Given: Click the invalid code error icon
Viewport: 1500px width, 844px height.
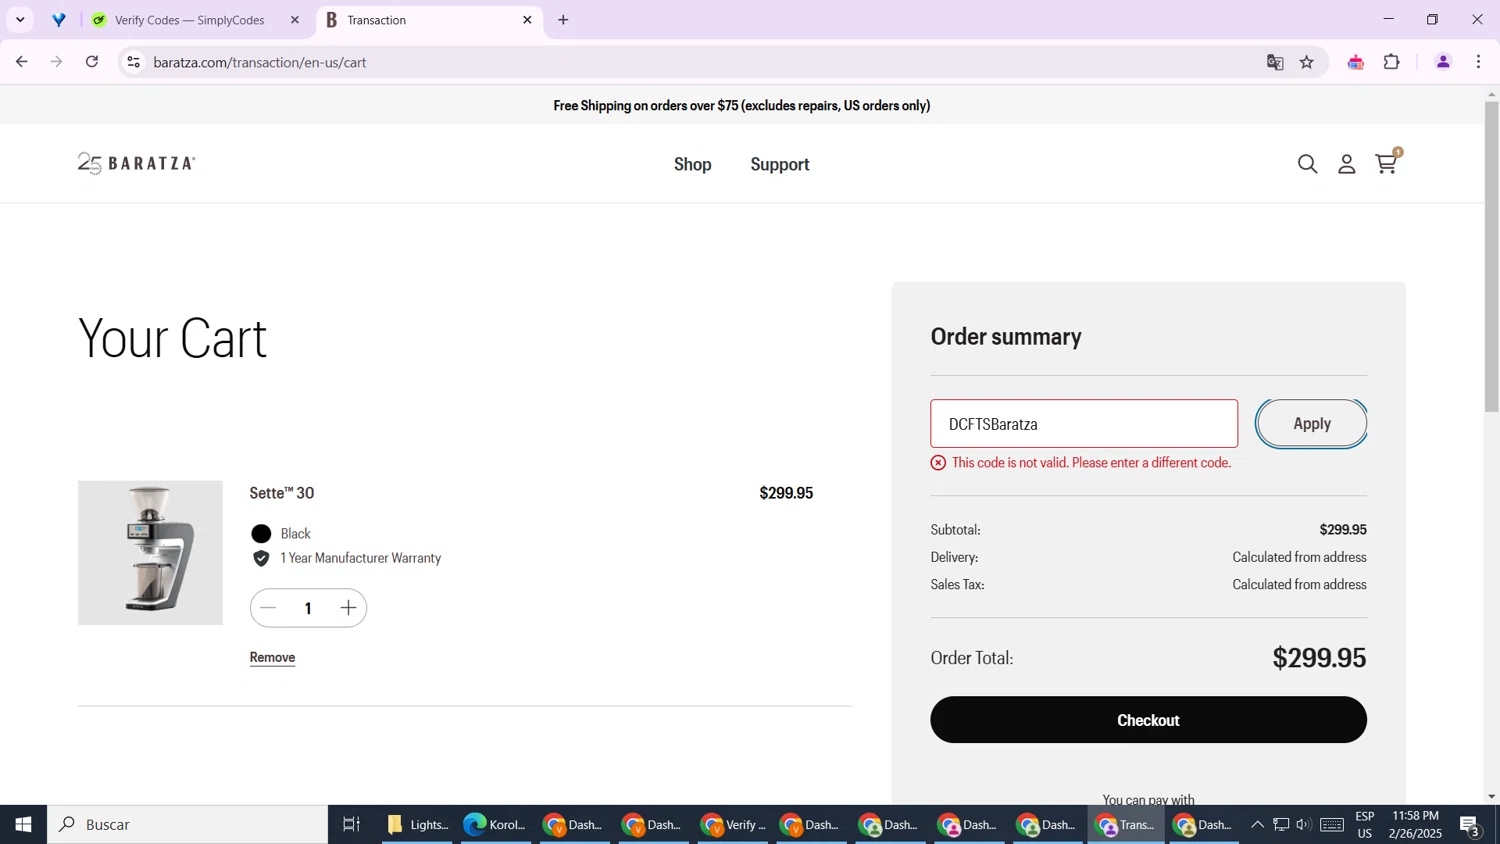Looking at the screenshot, I should 938,463.
